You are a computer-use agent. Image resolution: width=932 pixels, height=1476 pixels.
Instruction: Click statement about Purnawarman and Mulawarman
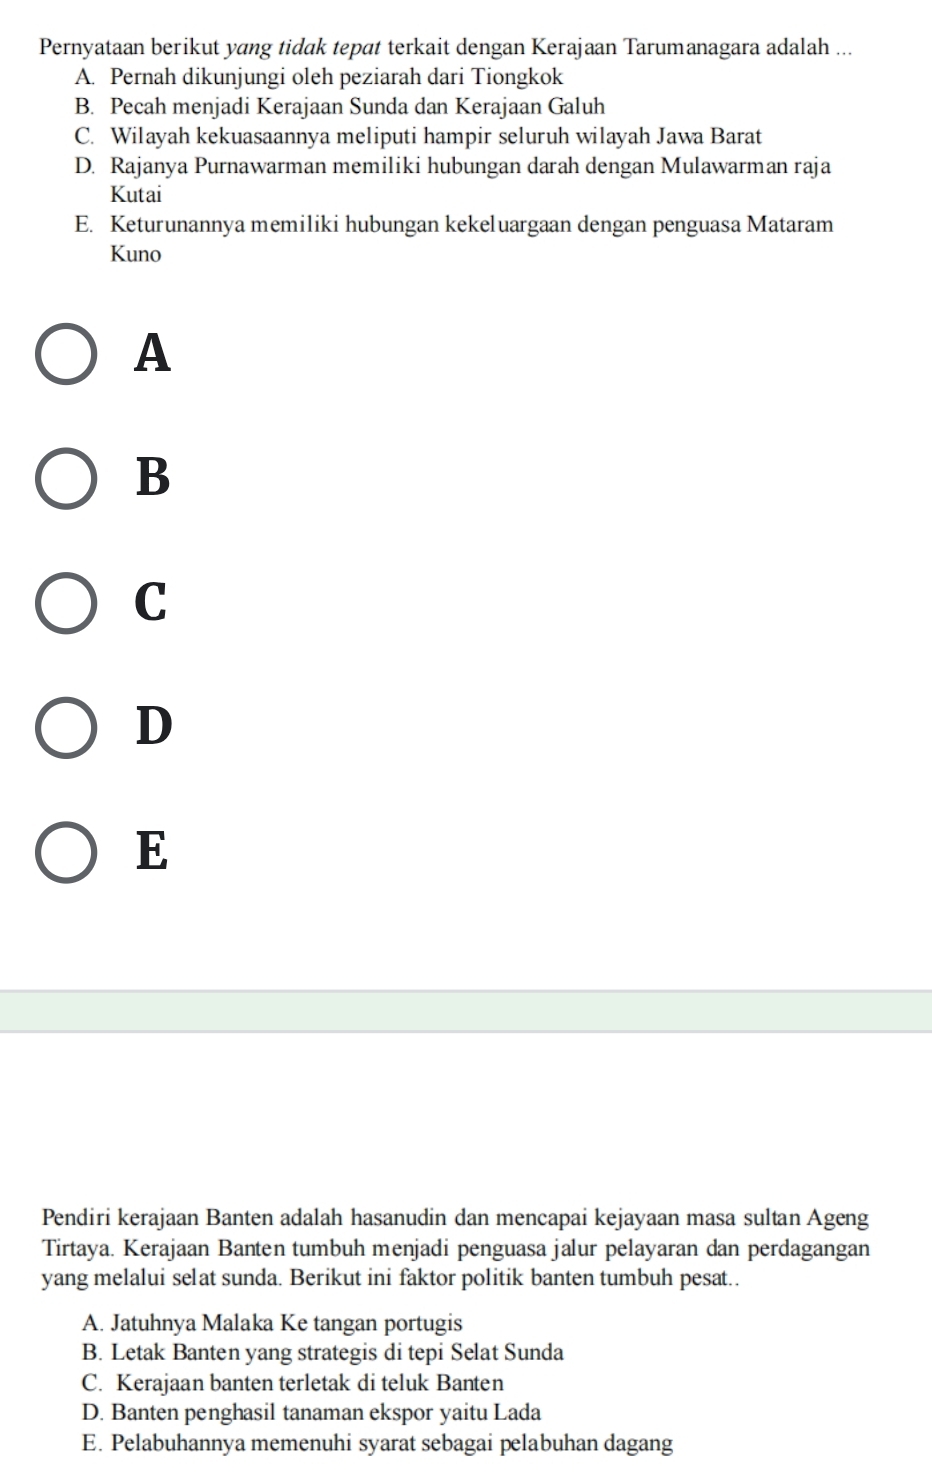(452, 180)
